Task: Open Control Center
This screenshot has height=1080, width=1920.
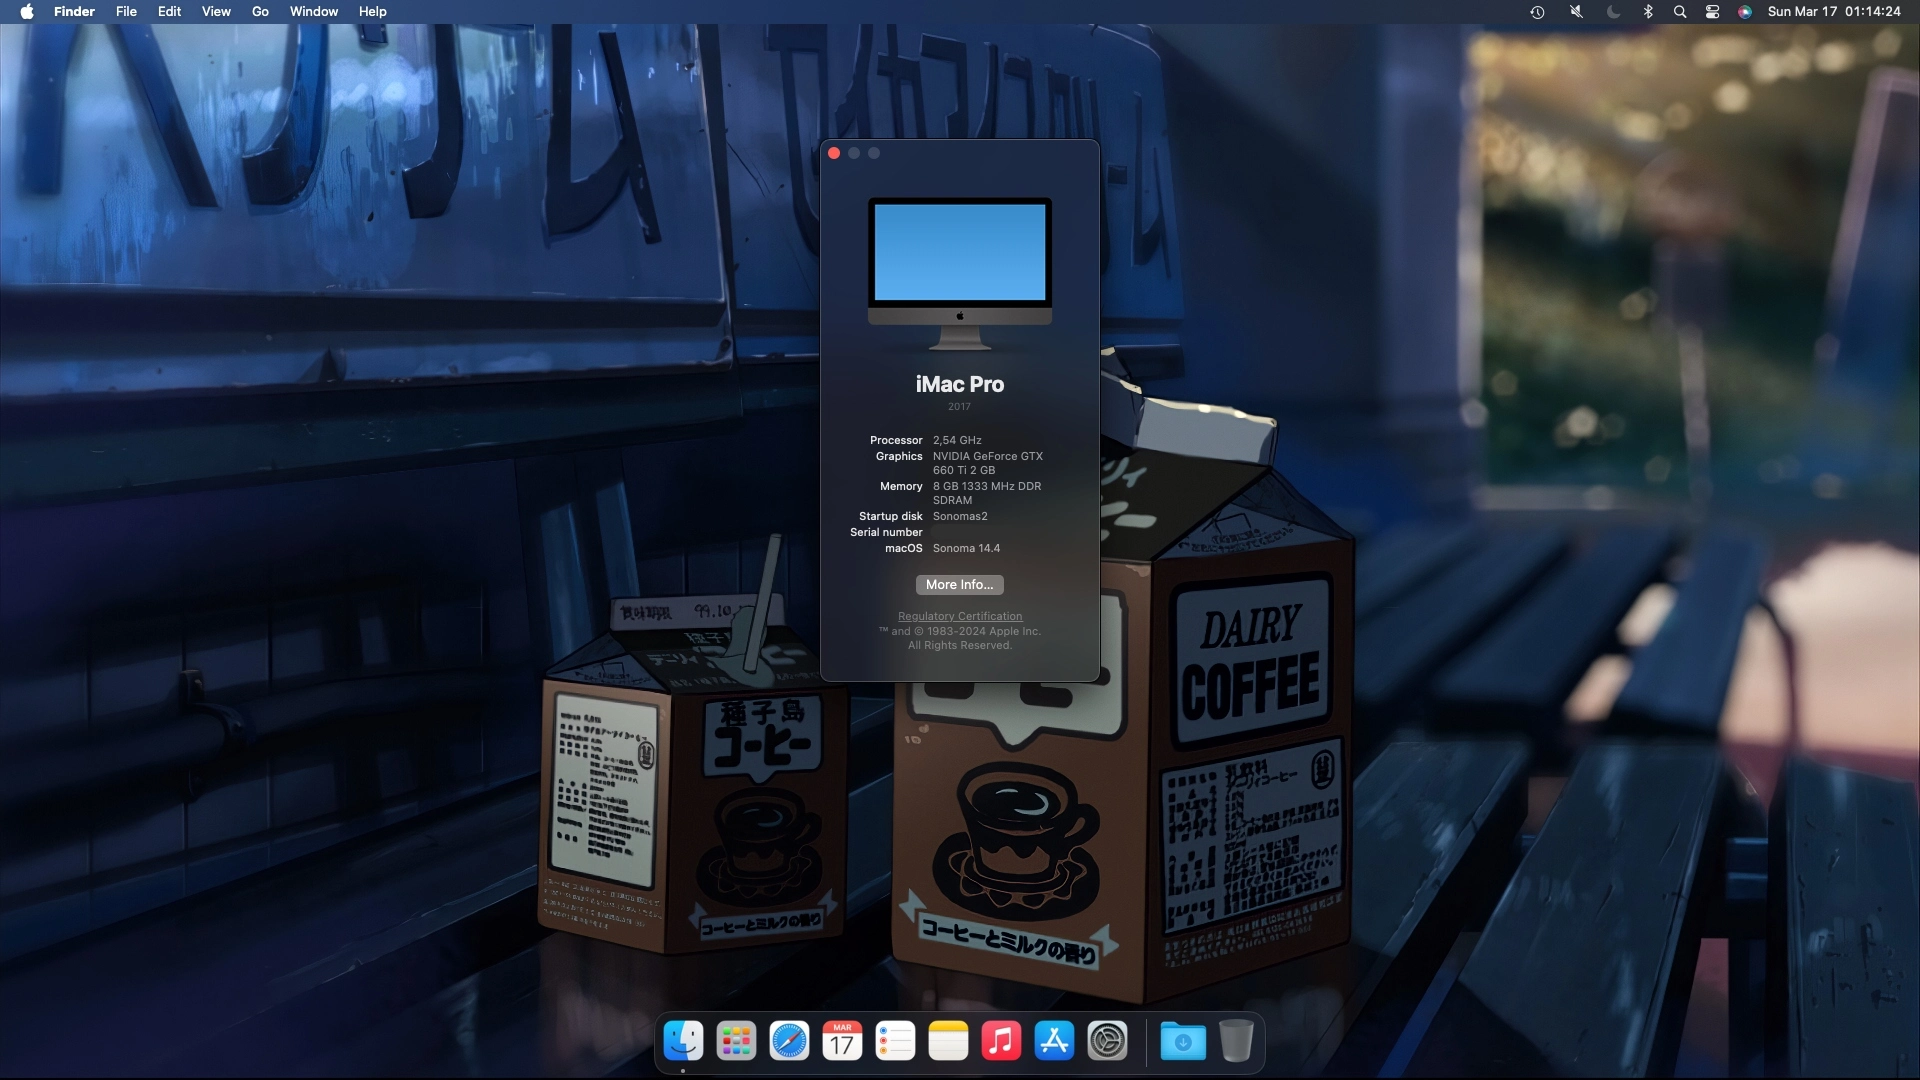Action: click(1712, 12)
